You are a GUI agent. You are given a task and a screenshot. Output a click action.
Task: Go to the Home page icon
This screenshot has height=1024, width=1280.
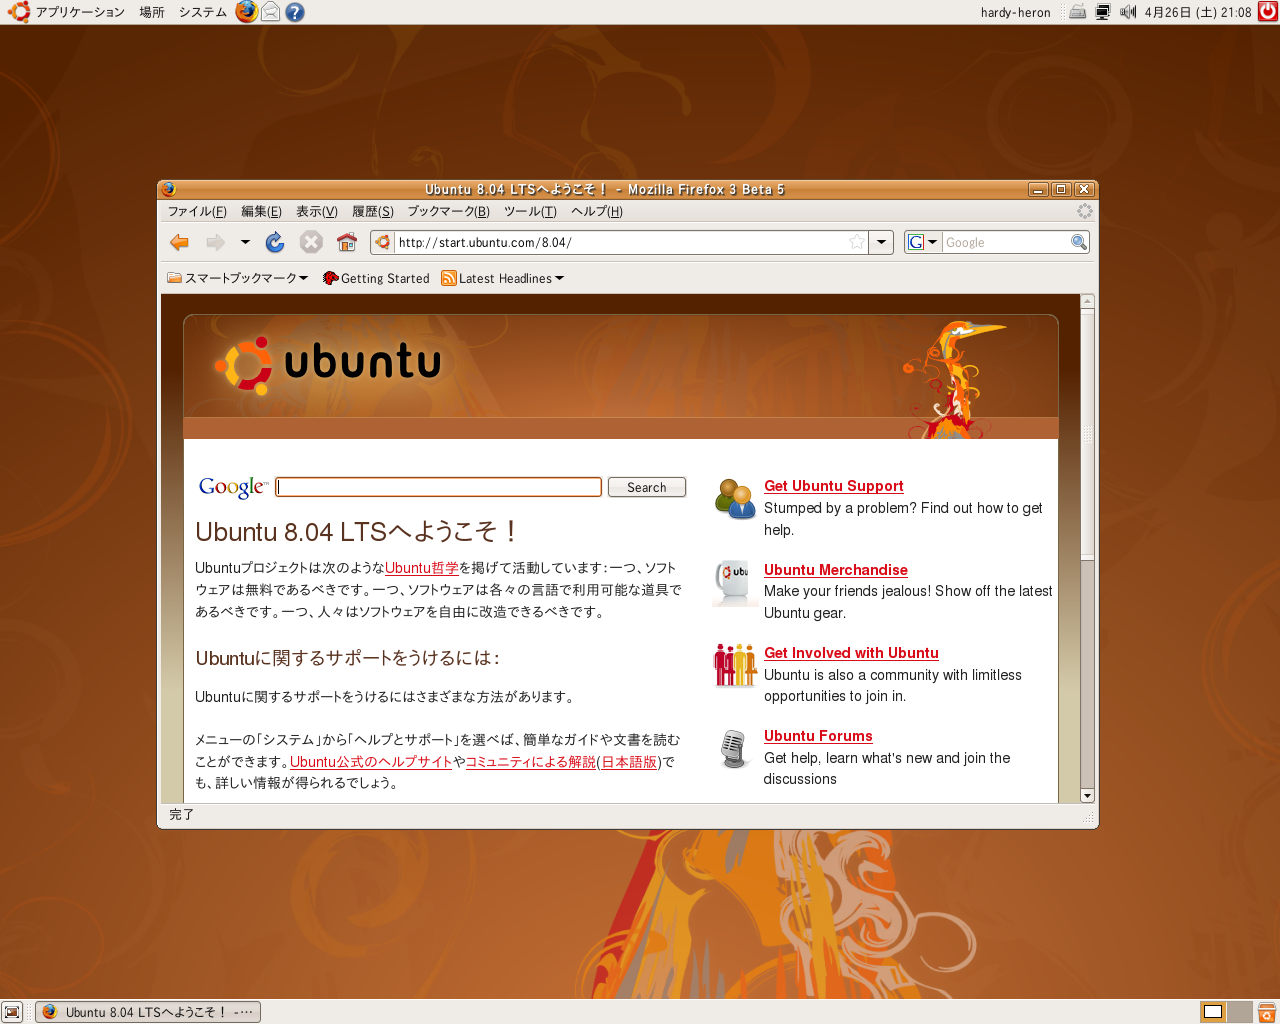click(347, 242)
